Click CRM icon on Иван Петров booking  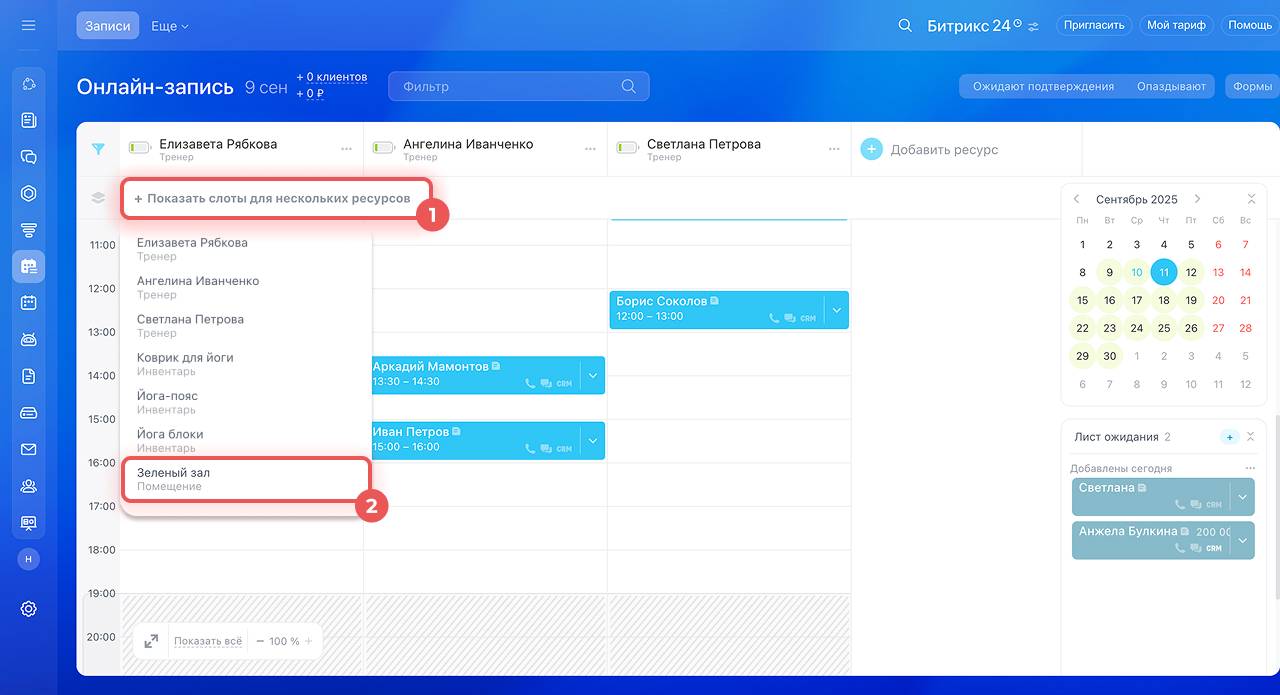coord(564,449)
